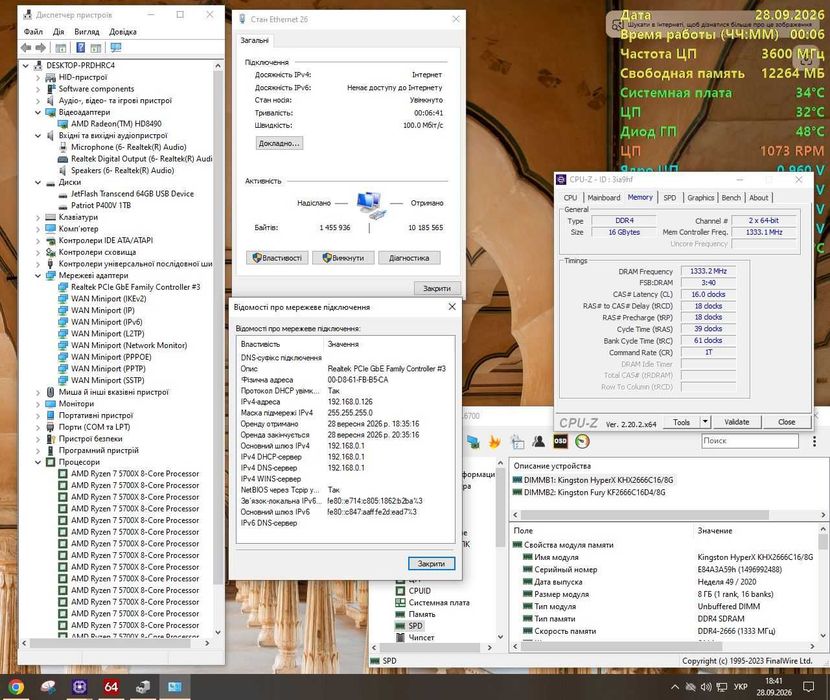Open the AIDA64 report toolbar icon

coord(517,441)
